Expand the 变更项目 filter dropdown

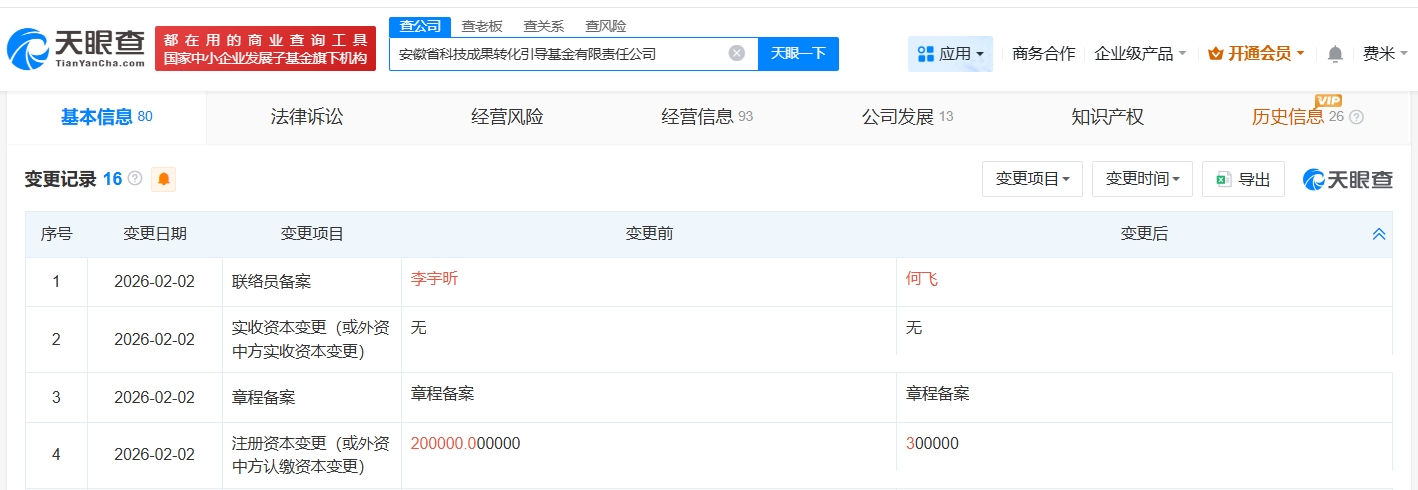pos(1032,179)
